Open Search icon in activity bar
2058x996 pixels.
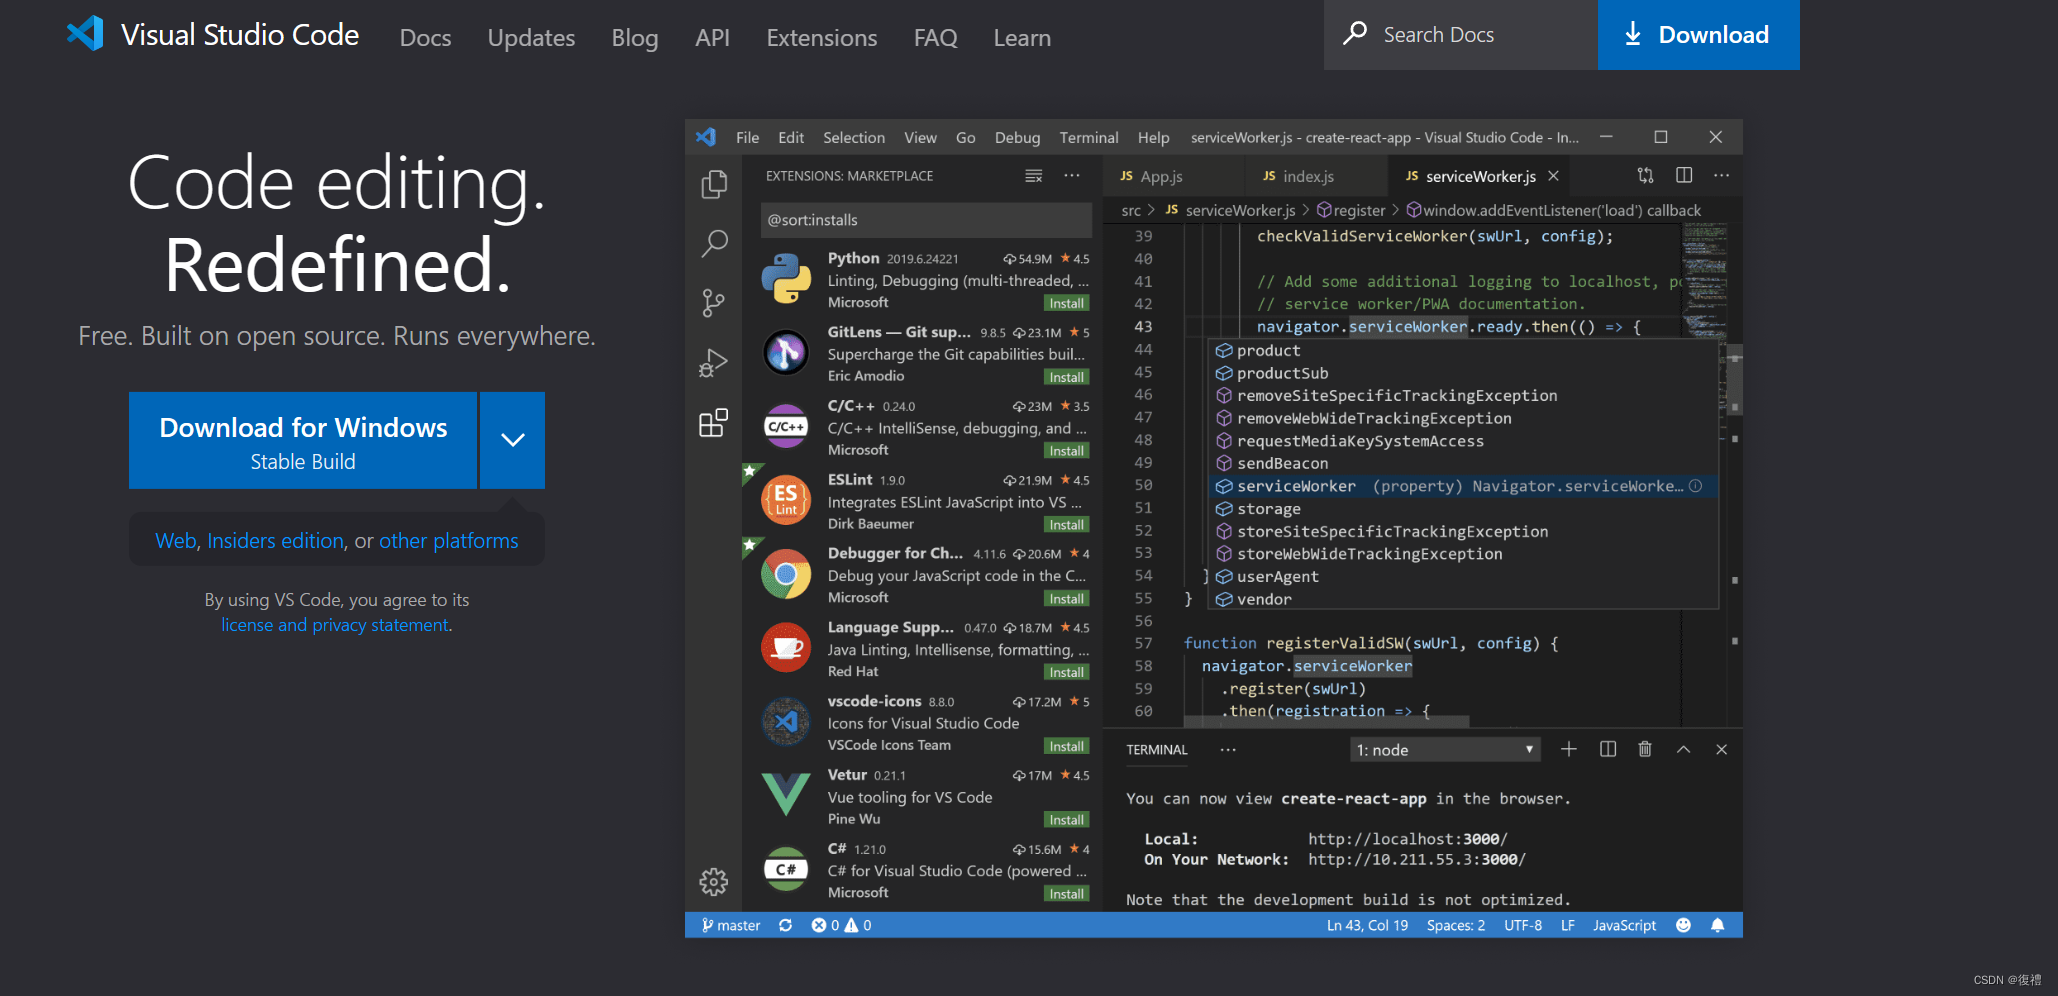[x=714, y=243]
